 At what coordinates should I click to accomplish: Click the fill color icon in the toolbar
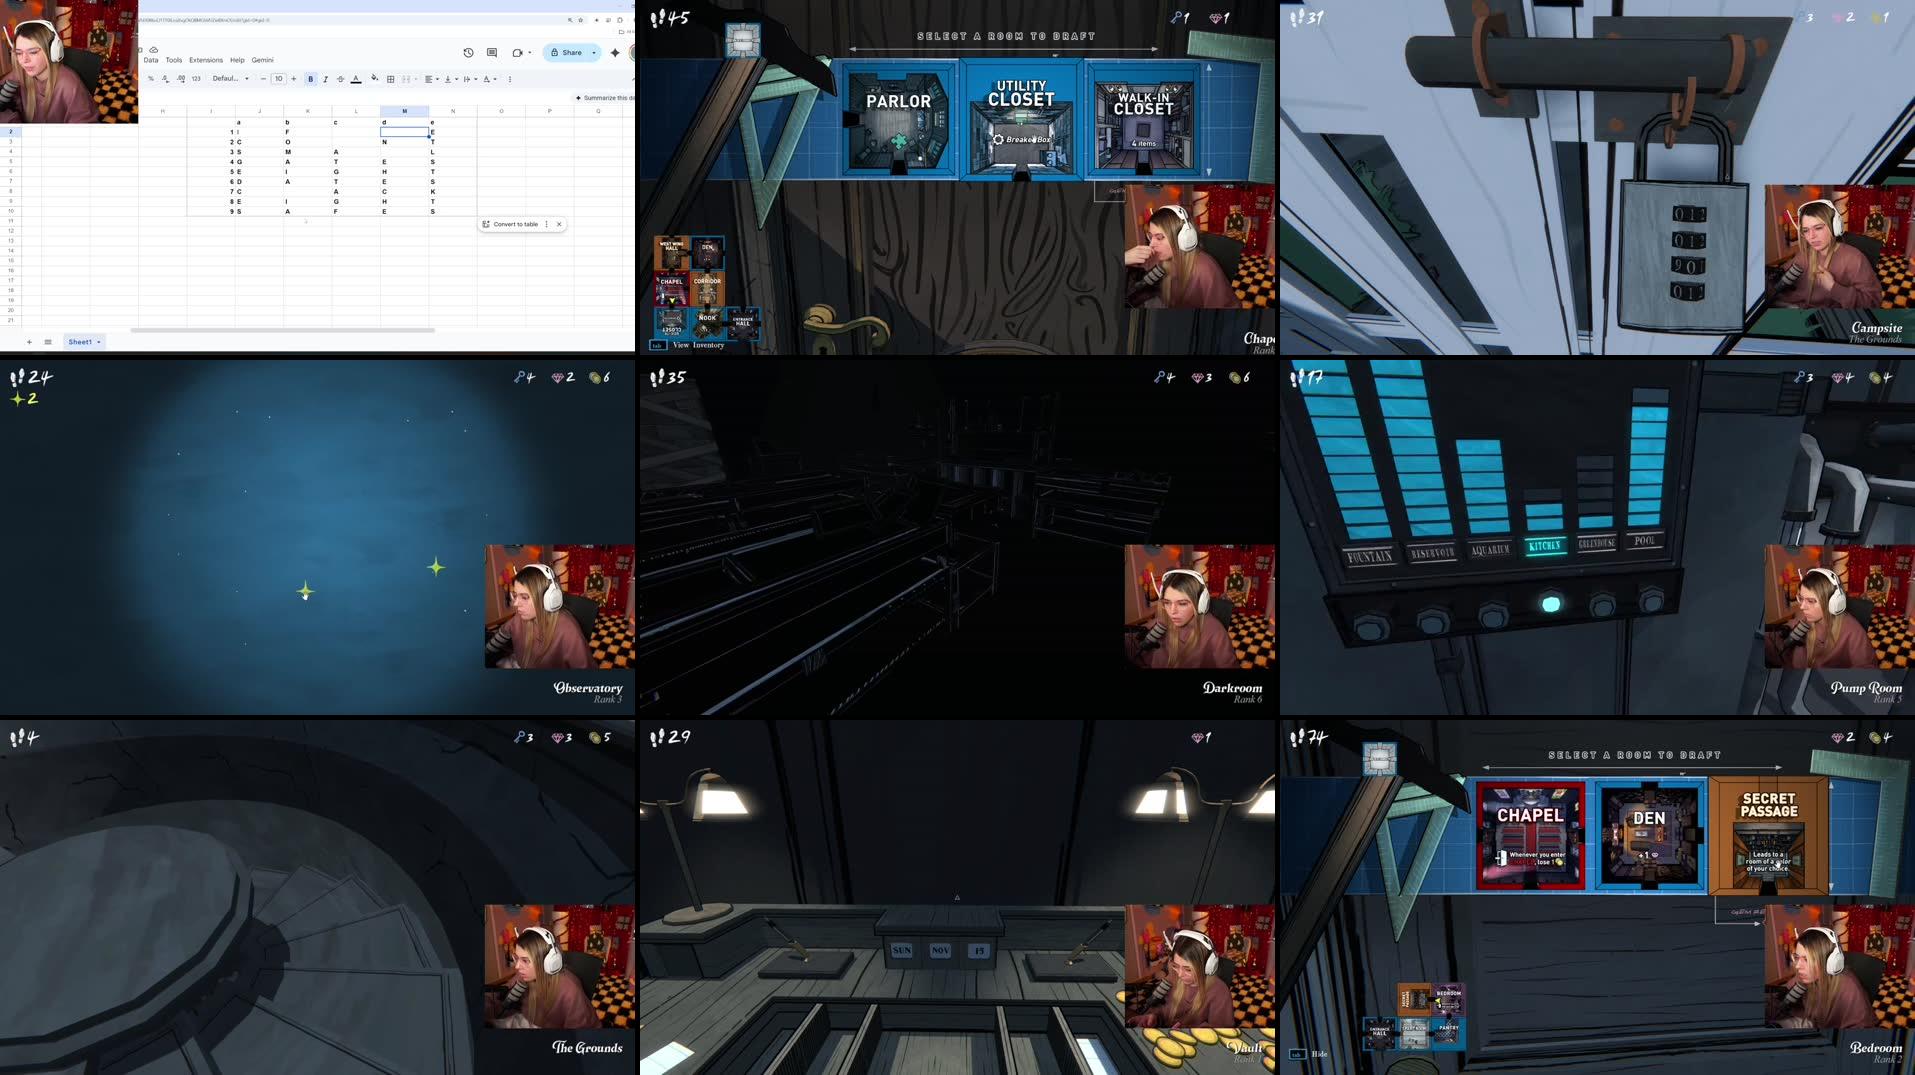click(x=375, y=78)
